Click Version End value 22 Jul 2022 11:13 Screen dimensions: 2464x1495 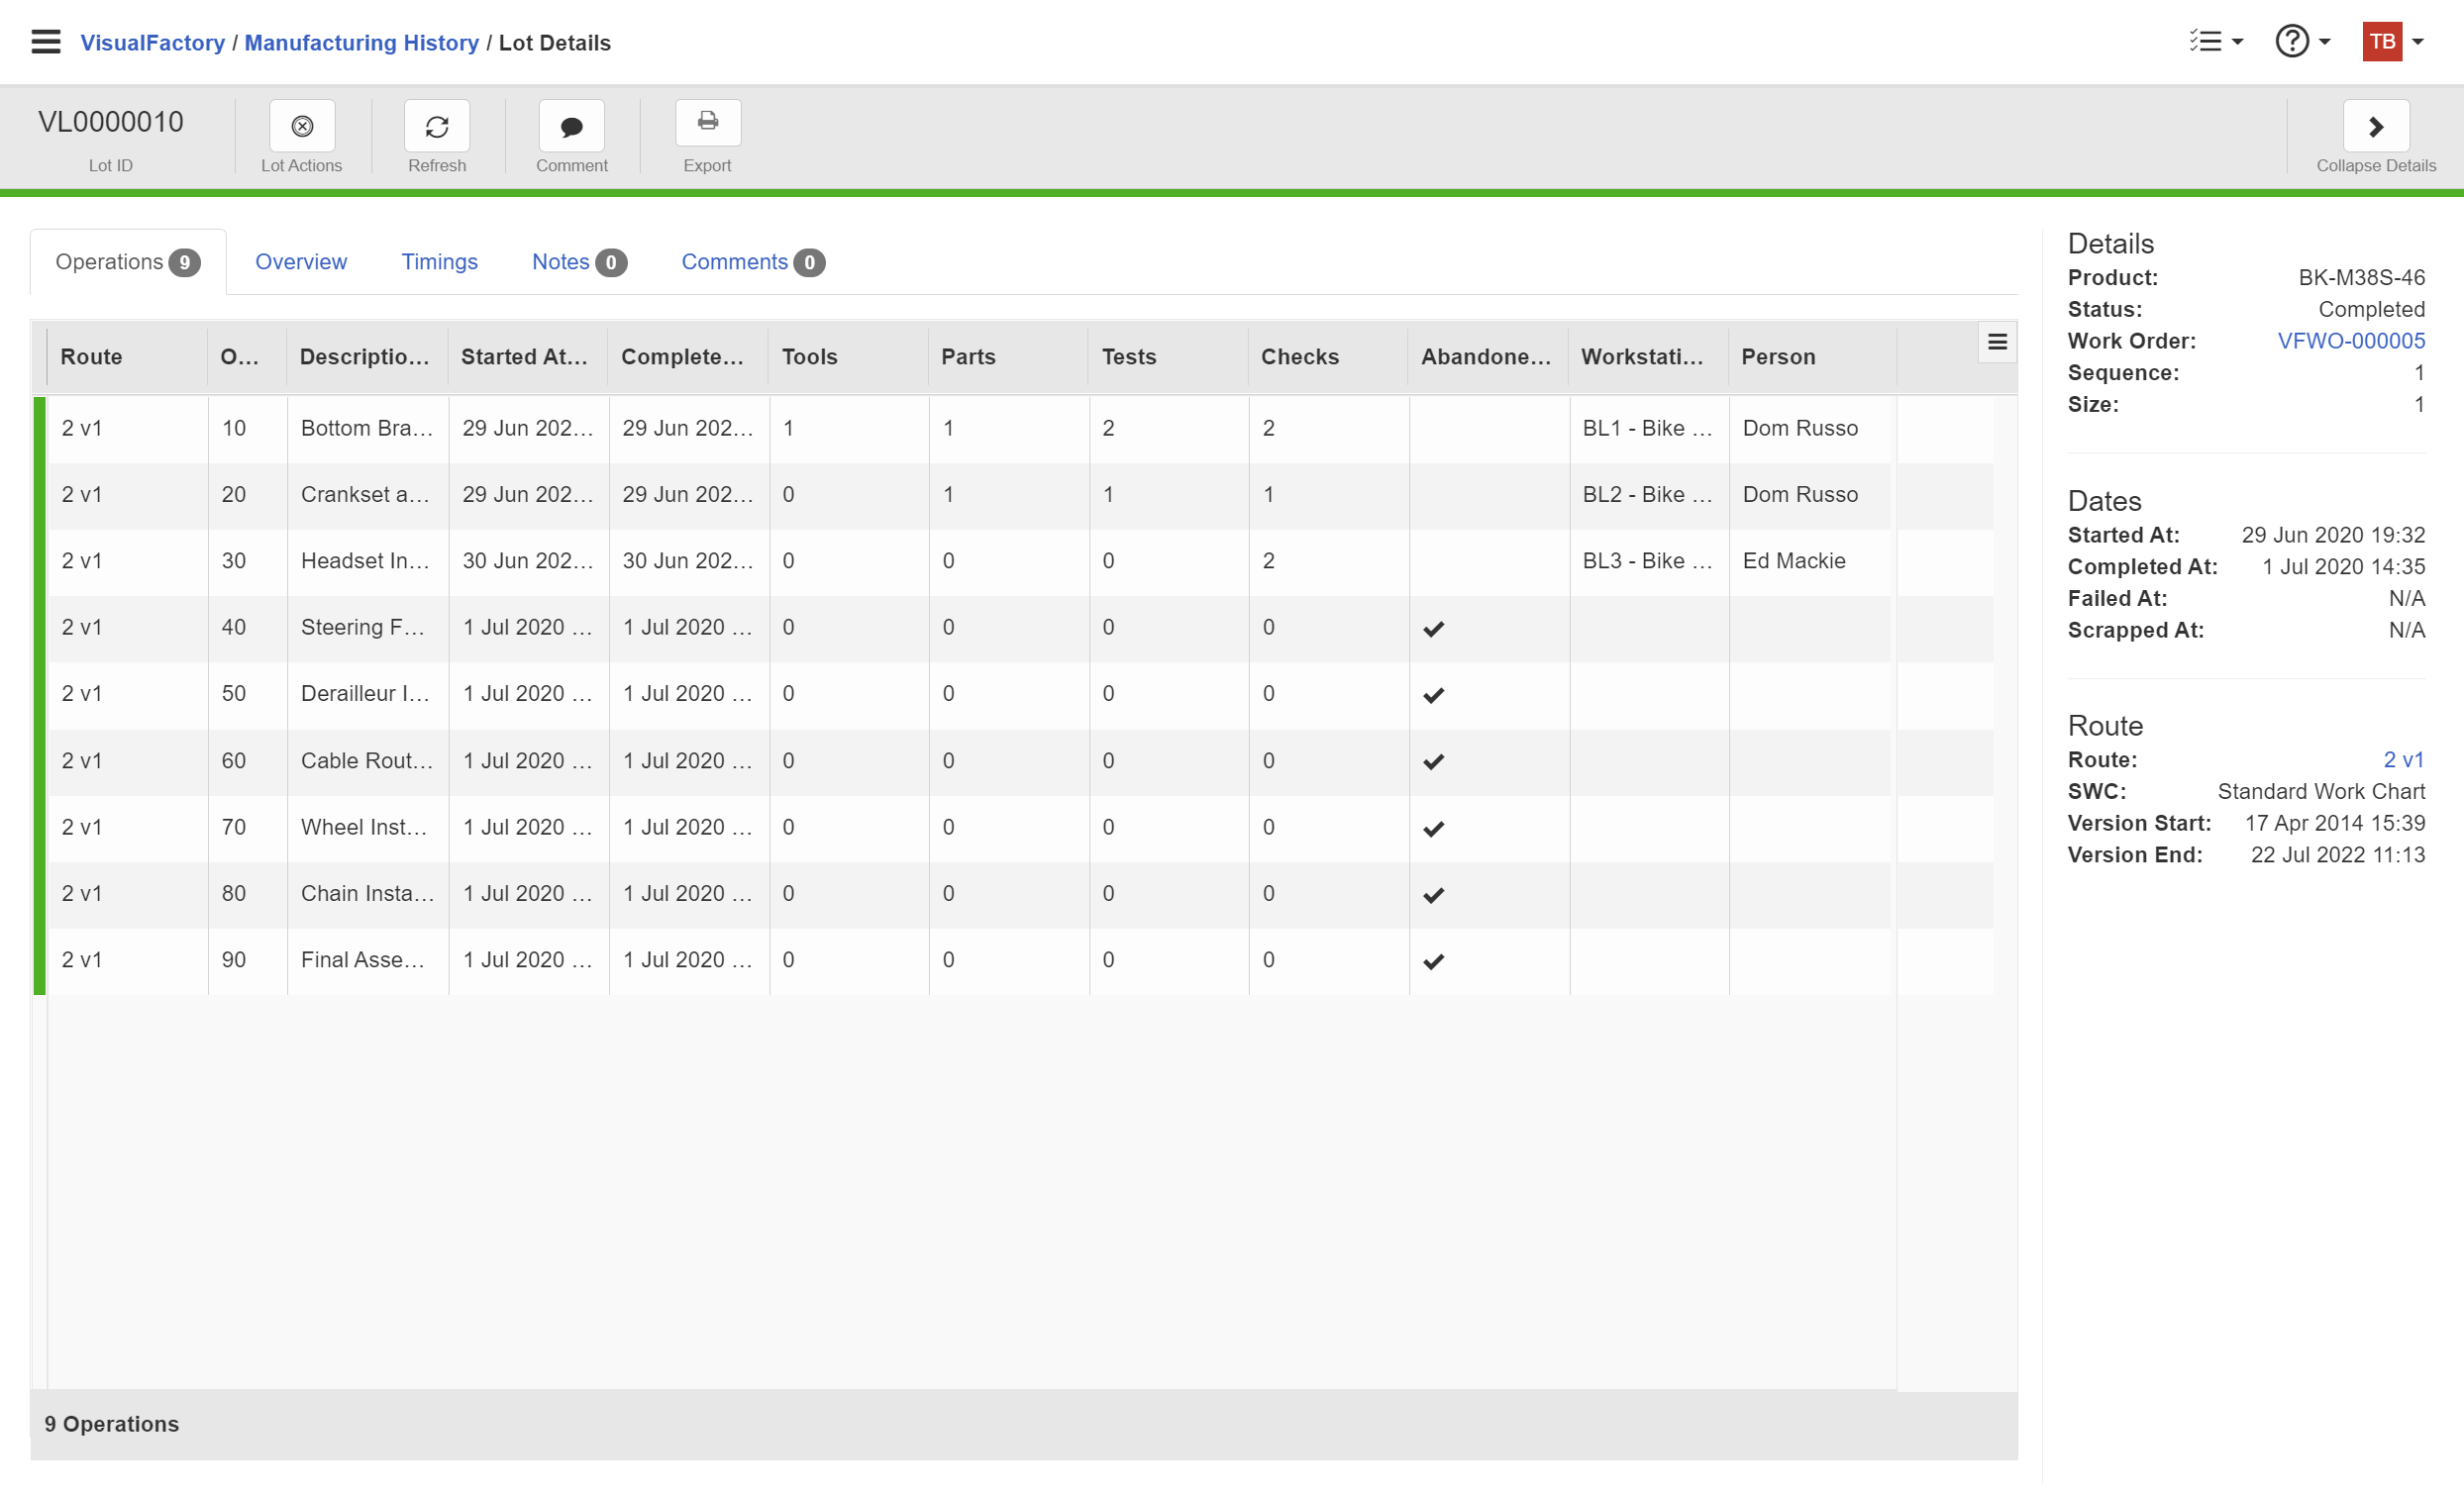2337,856
